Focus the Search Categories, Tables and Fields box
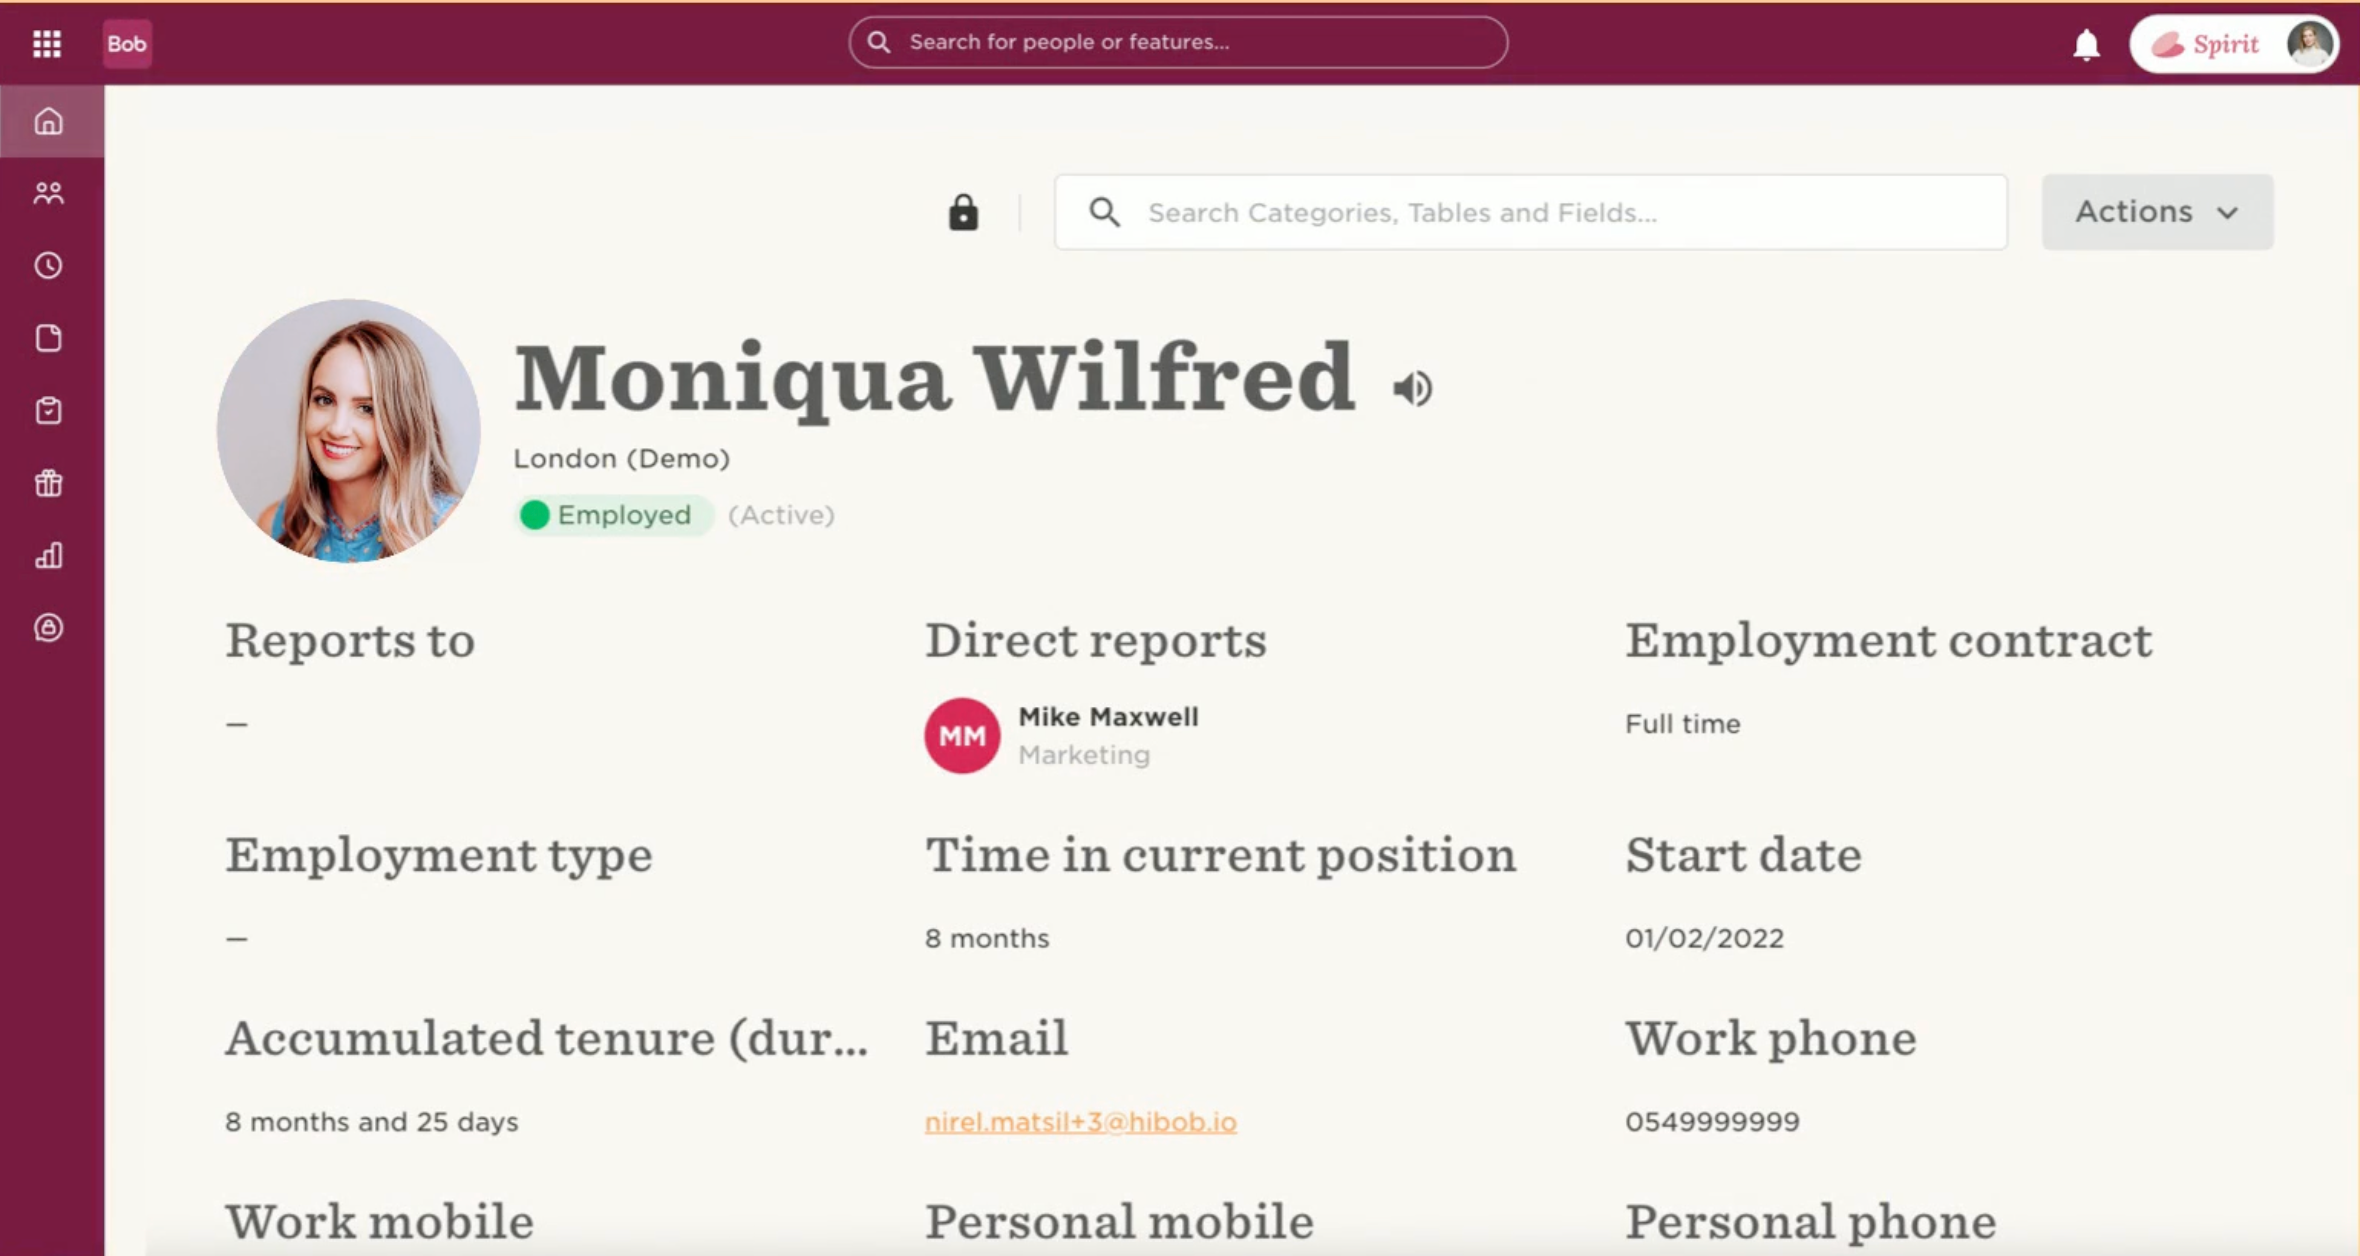2360x1256 pixels. [x=1530, y=212]
